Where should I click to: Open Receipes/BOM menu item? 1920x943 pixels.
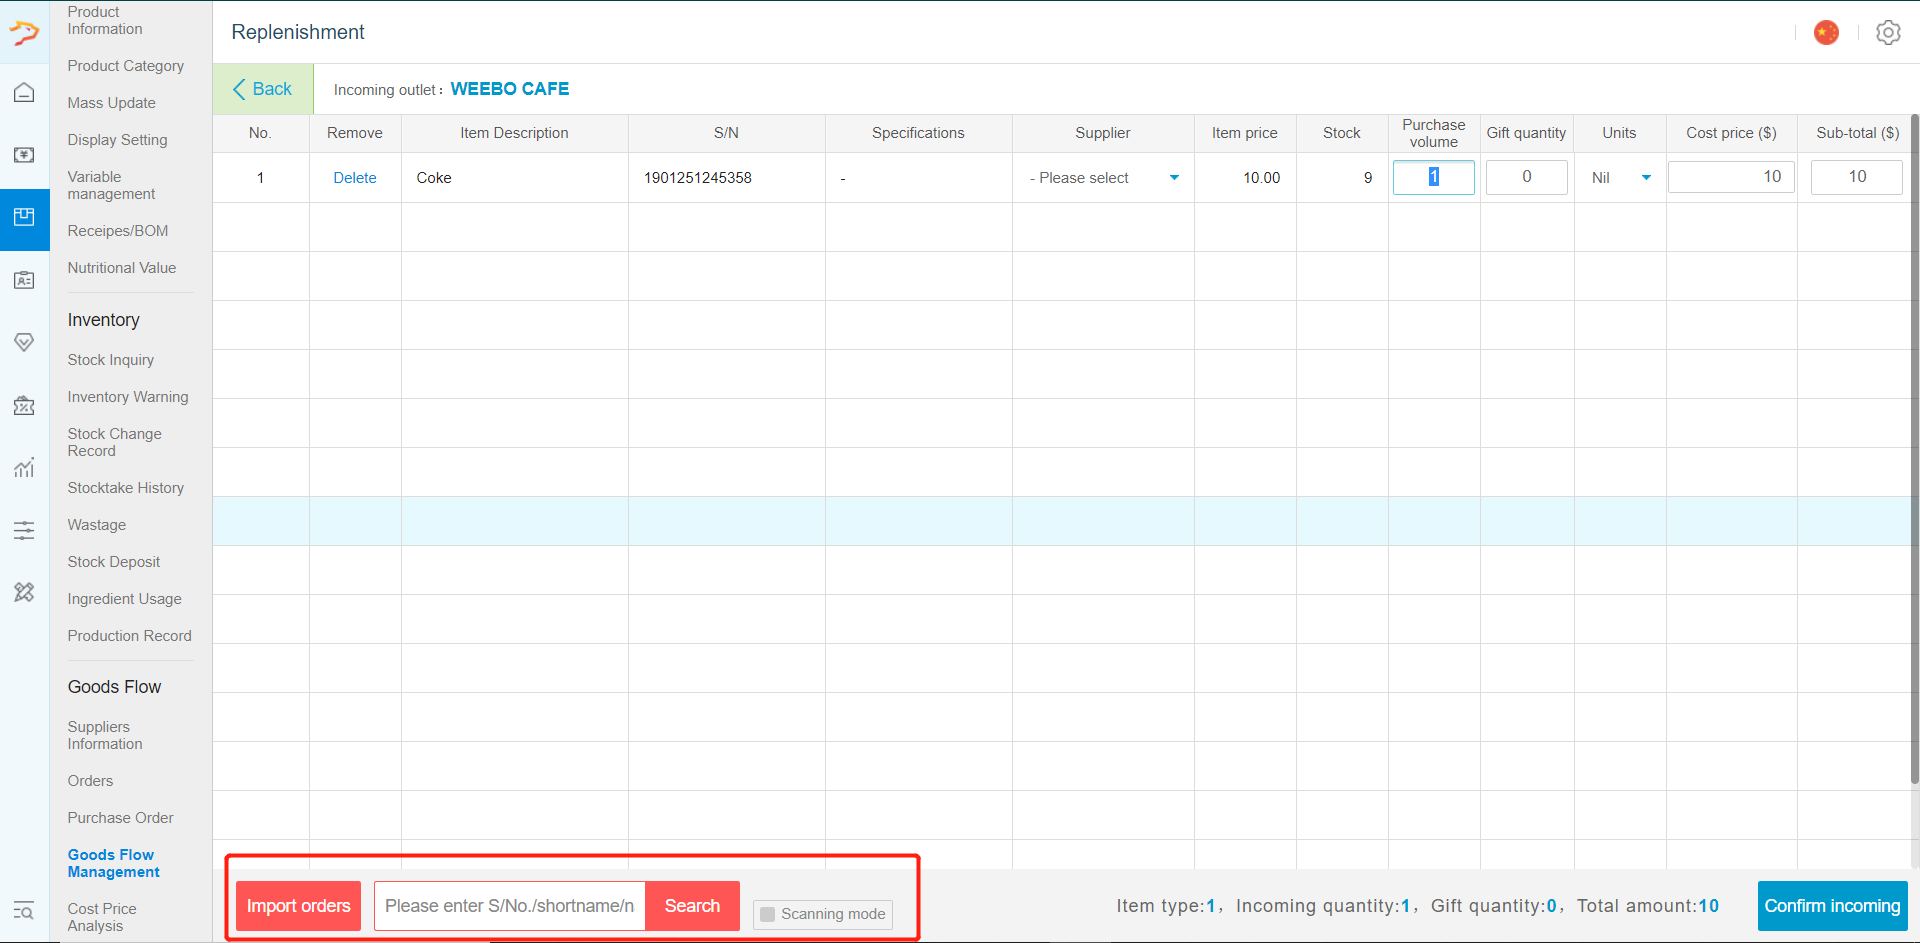click(118, 231)
